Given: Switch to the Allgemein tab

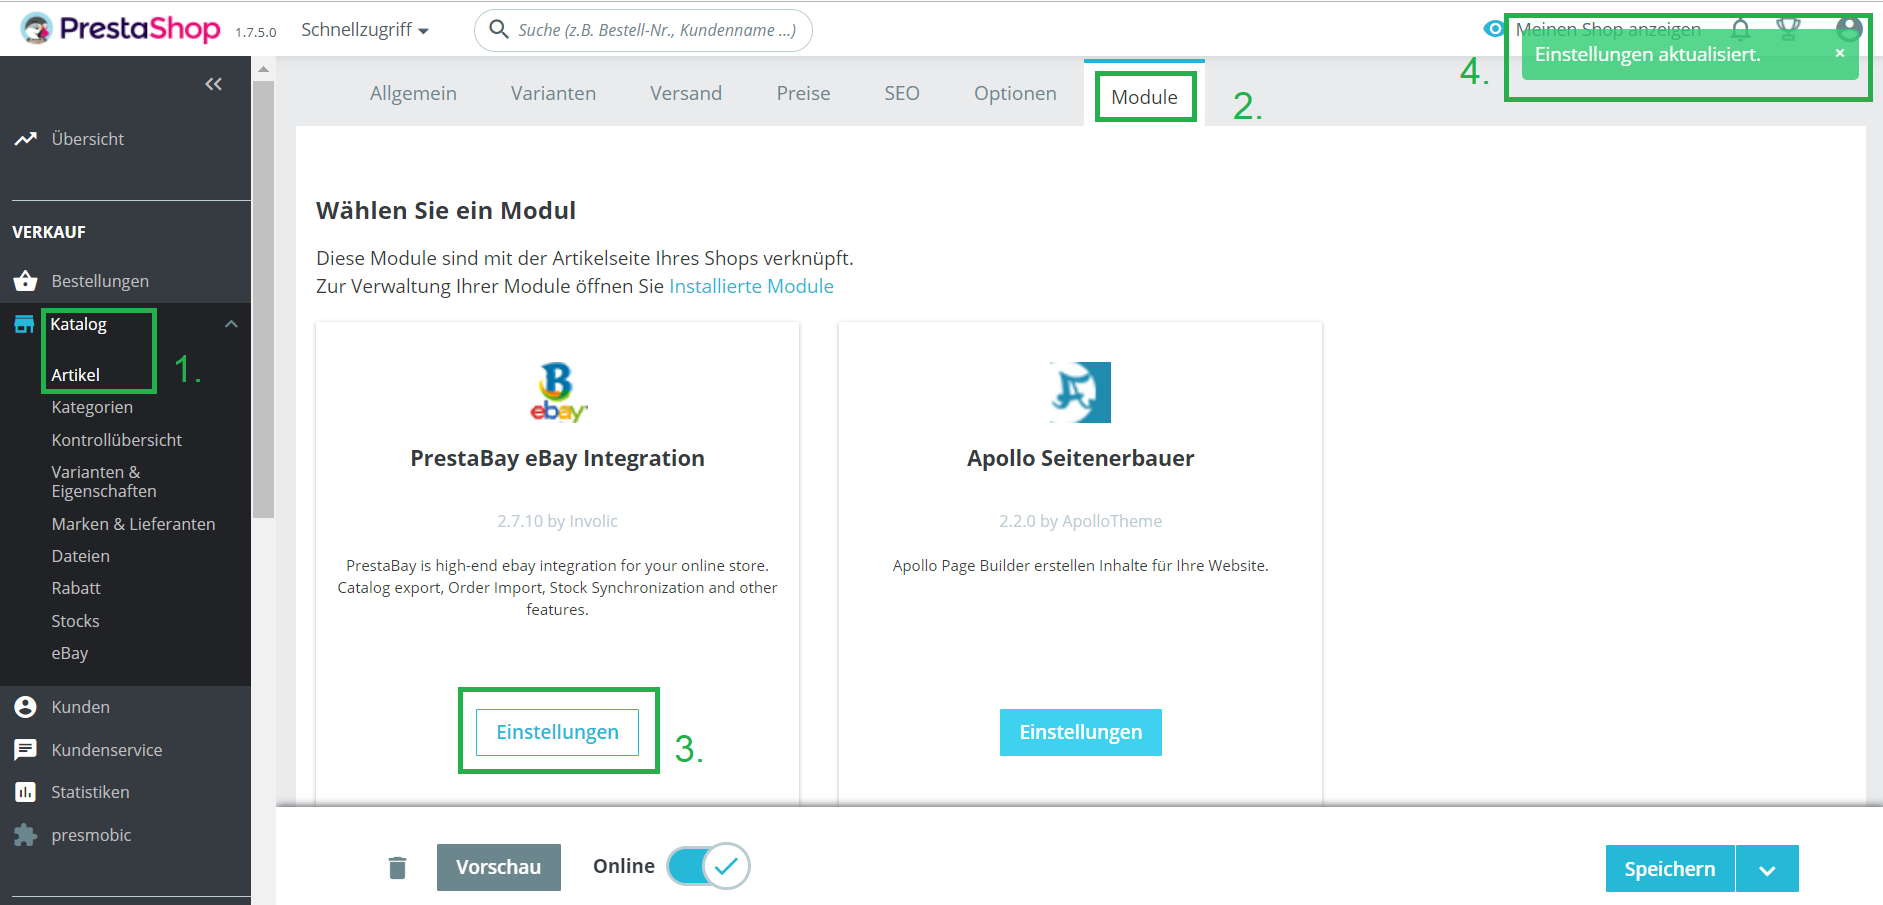Looking at the screenshot, I should click(x=413, y=93).
